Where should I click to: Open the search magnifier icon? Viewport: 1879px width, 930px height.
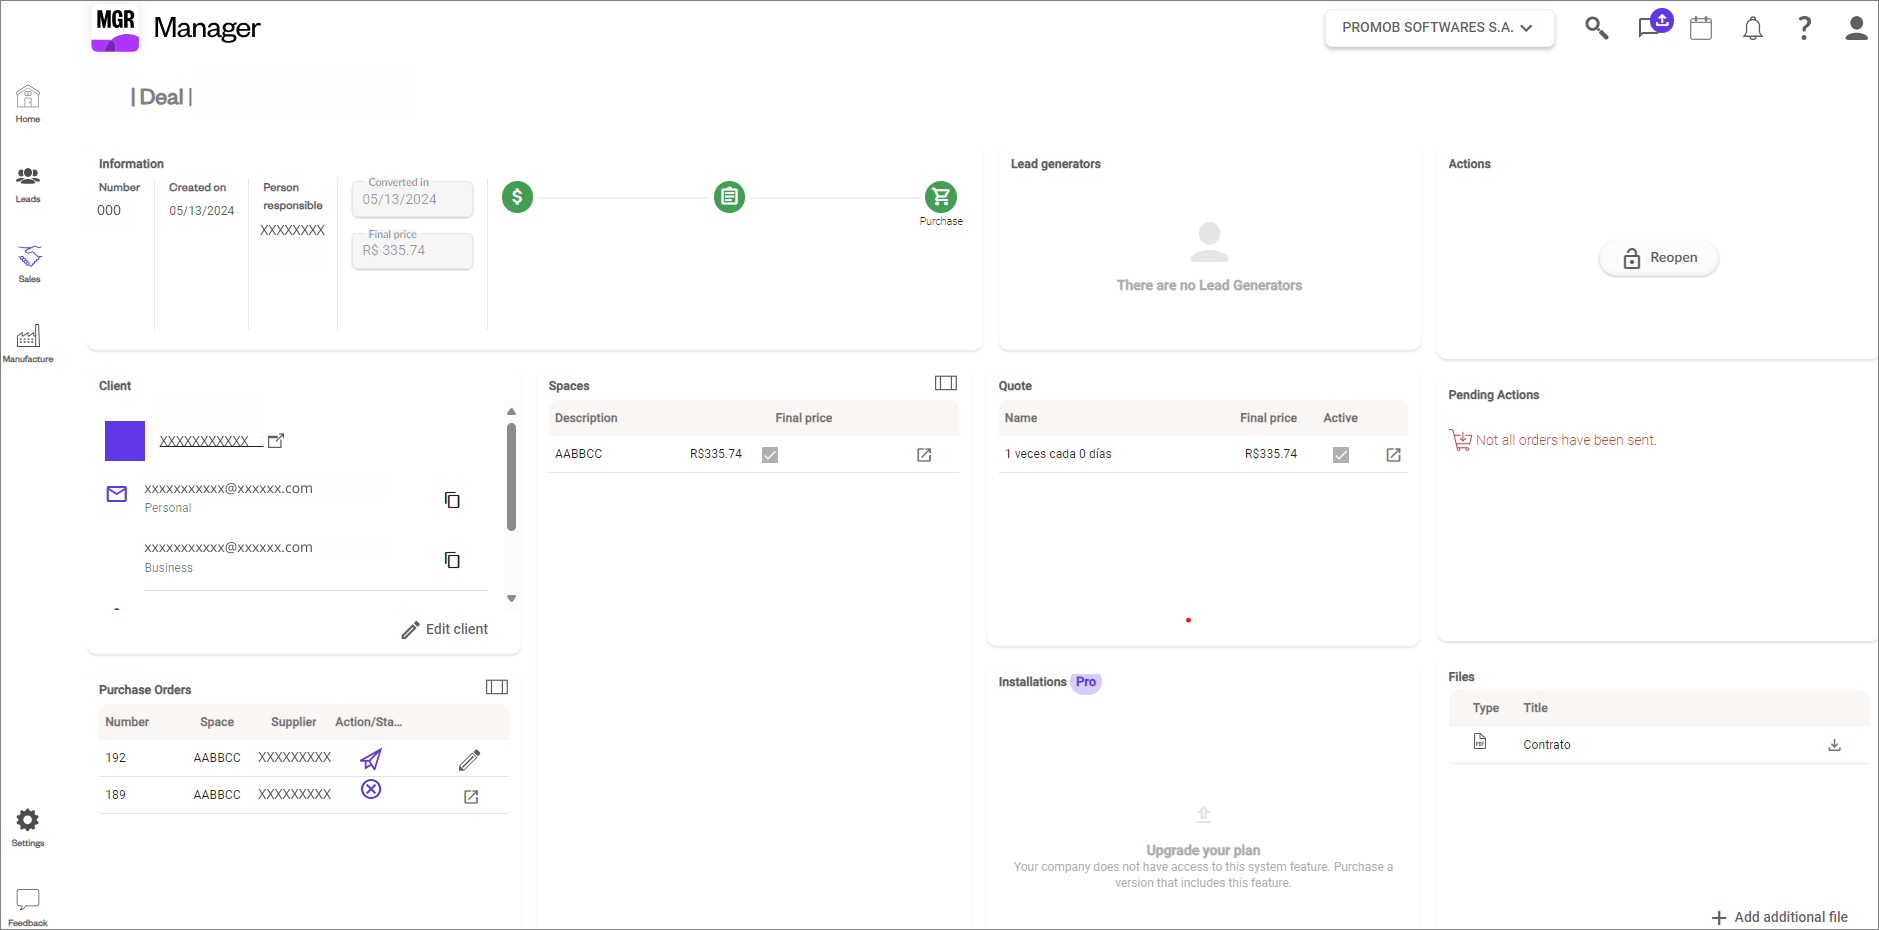pyautogui.click(x=1596, y=28)
